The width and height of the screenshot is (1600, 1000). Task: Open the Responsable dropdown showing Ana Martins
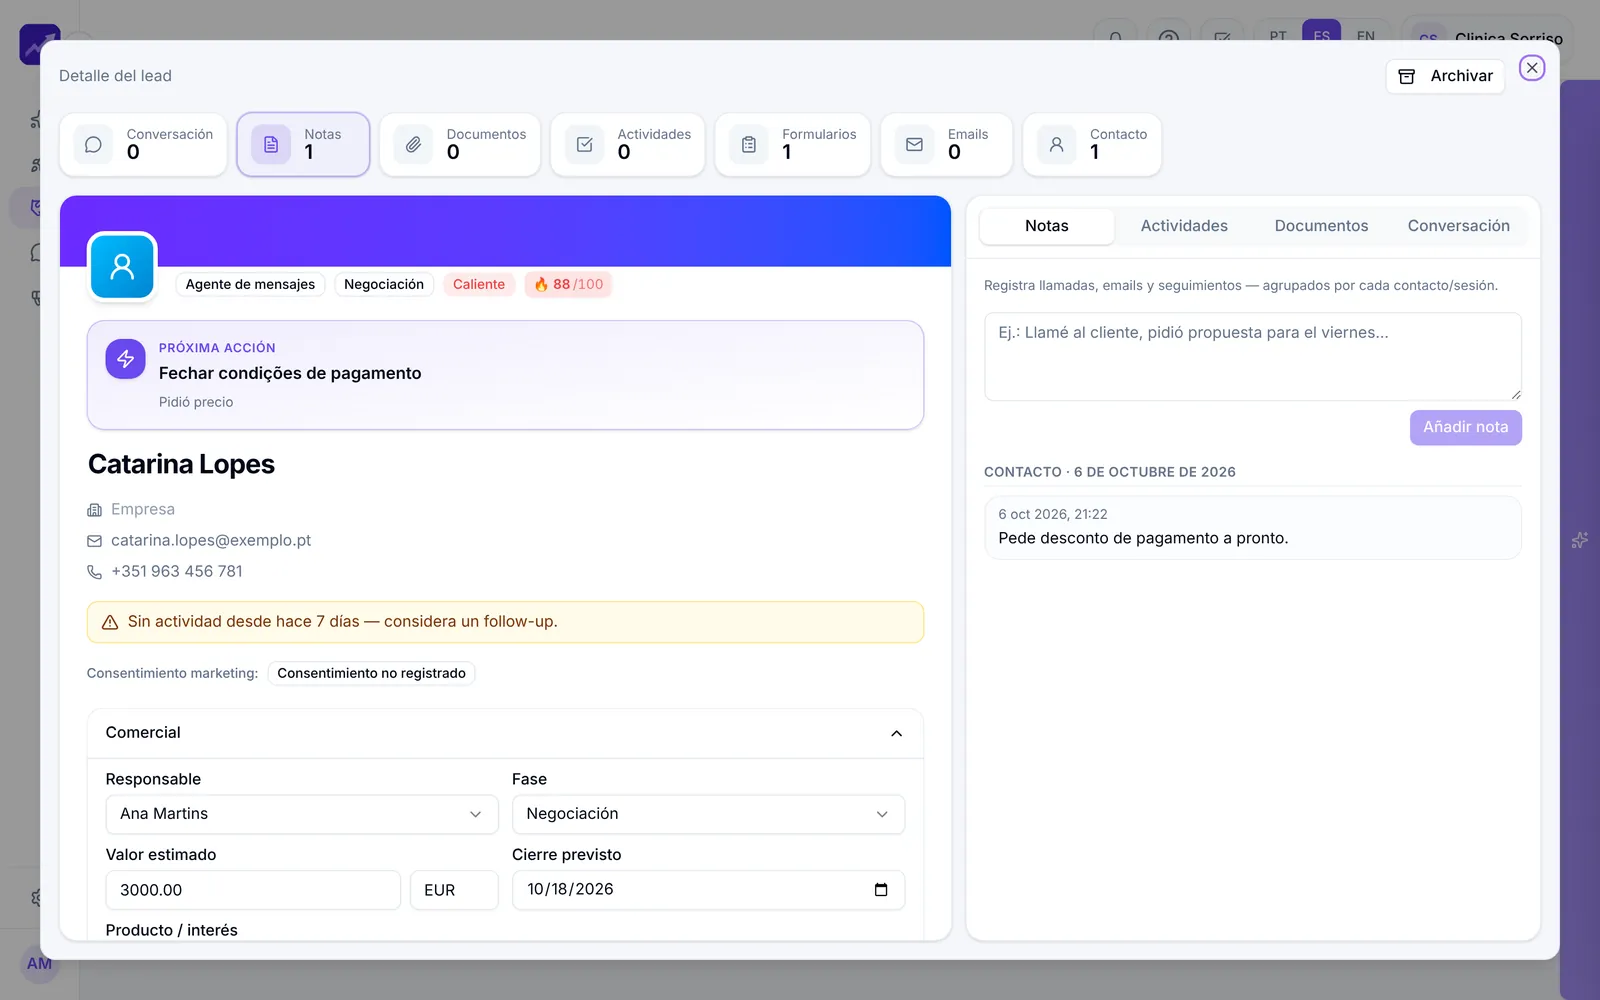[302, 814]
